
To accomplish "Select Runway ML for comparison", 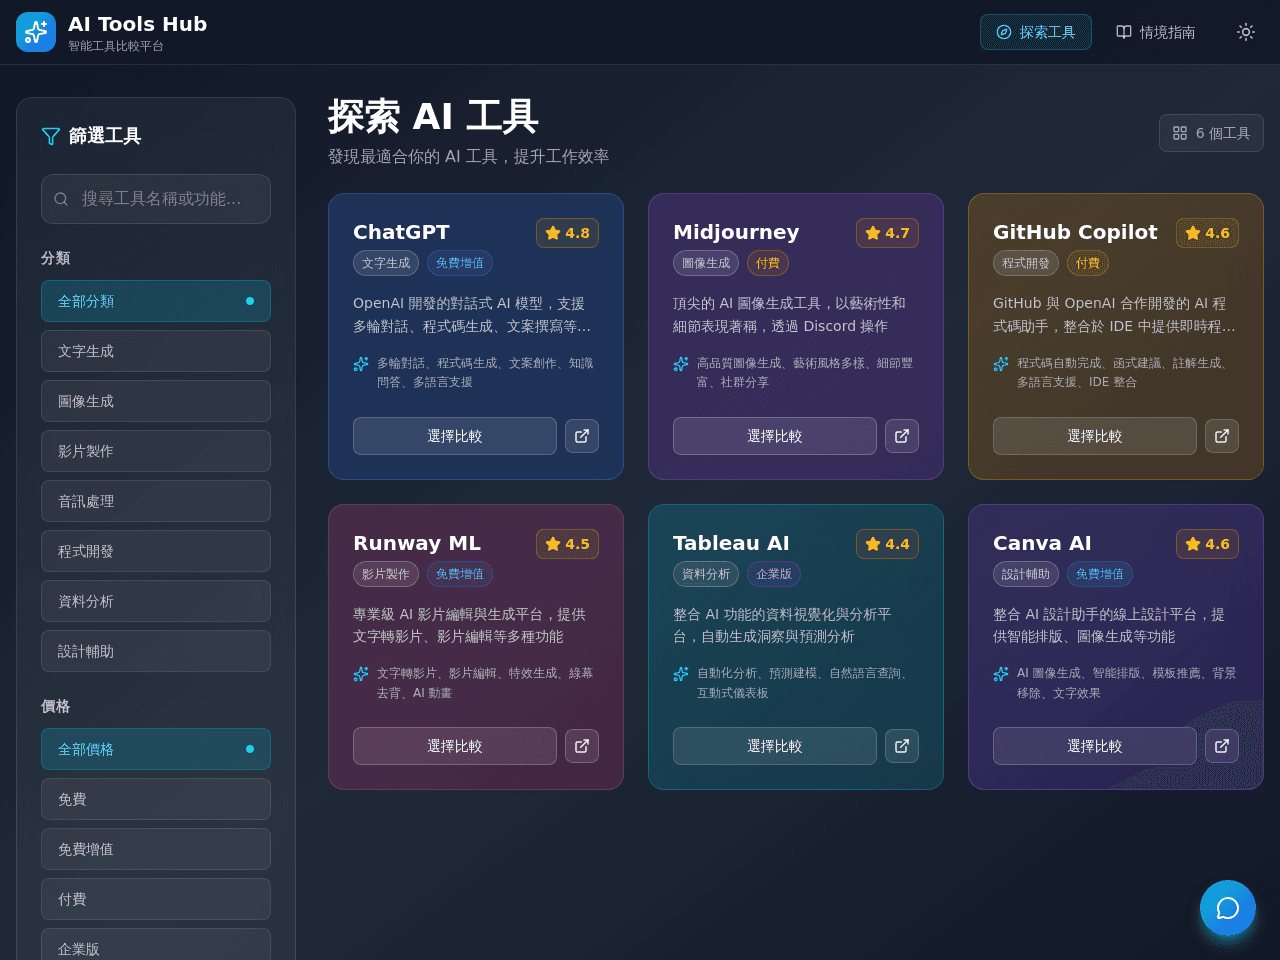I will (455, 746).
